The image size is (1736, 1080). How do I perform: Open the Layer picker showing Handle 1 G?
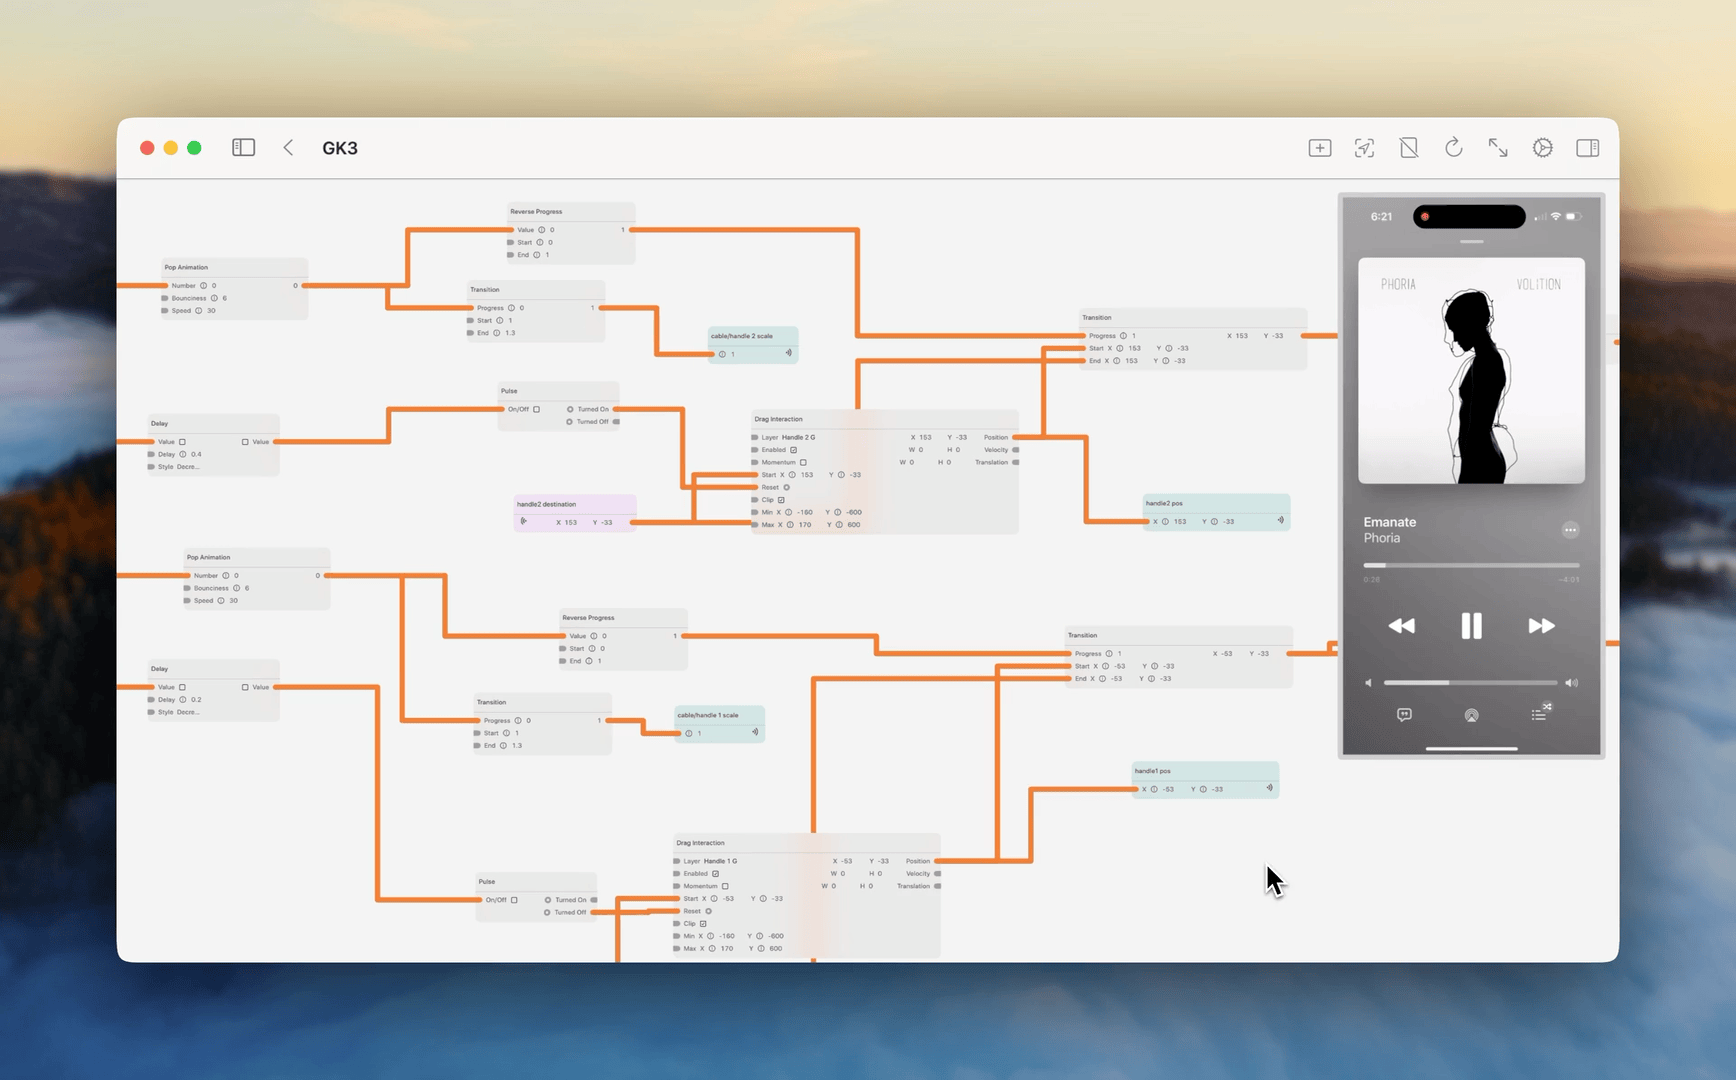[x=720, y=861]
